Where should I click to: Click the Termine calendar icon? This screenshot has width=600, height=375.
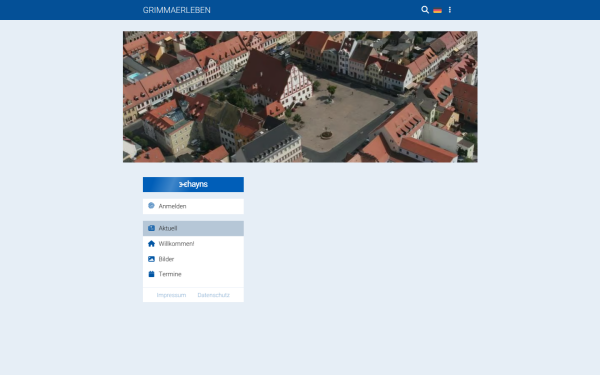tap(151, 274)
